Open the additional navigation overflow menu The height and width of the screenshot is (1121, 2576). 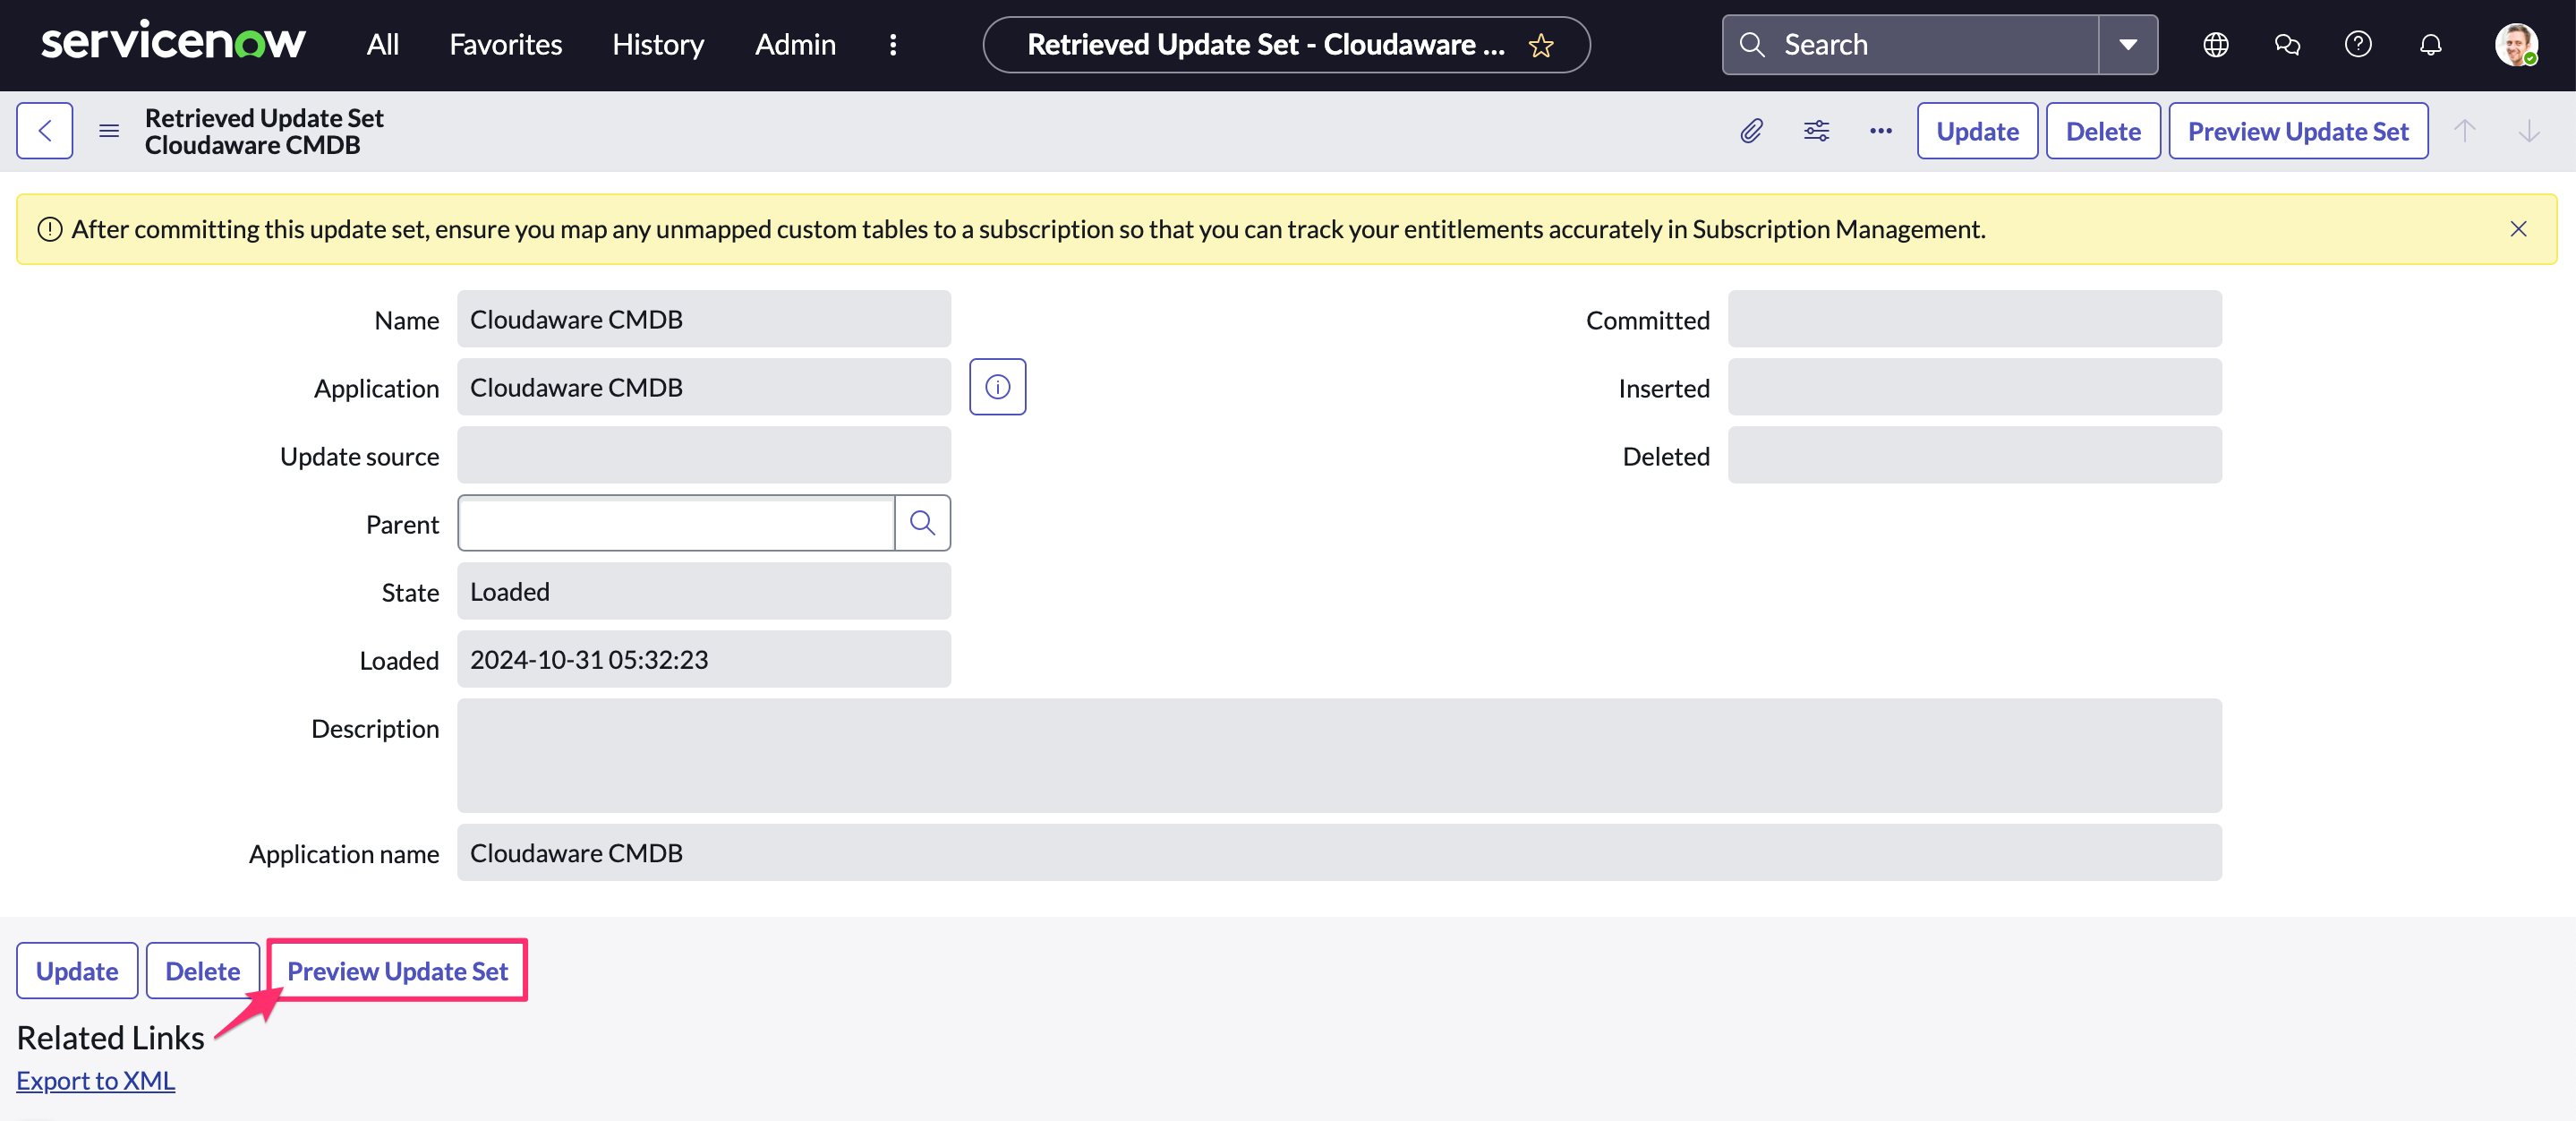pos(893,44)
